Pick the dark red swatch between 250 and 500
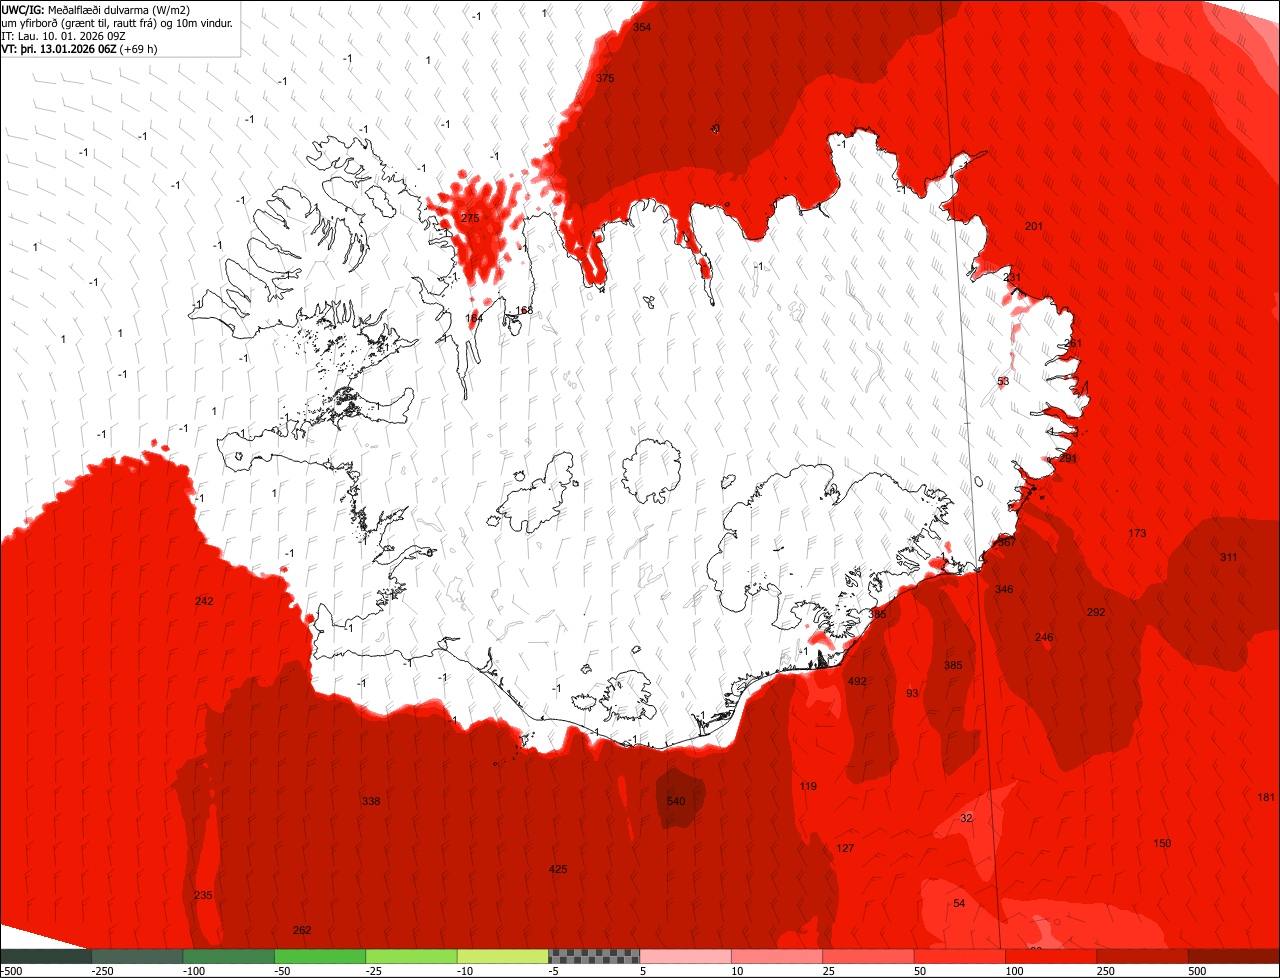 click(x=1143, y=956)
